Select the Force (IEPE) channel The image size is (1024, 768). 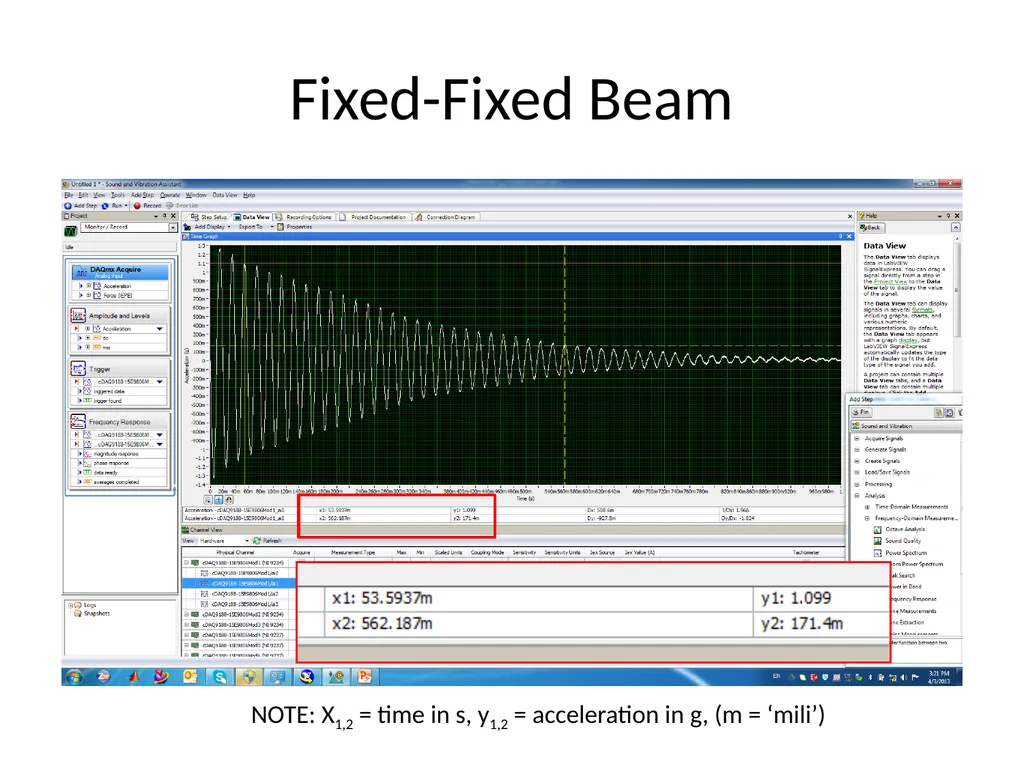point(118,295)
